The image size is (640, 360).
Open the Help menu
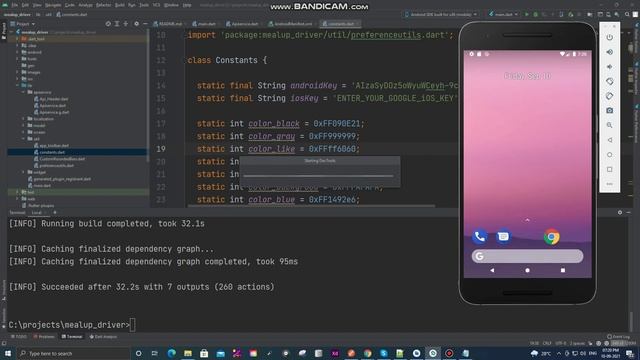pos(187,5)
